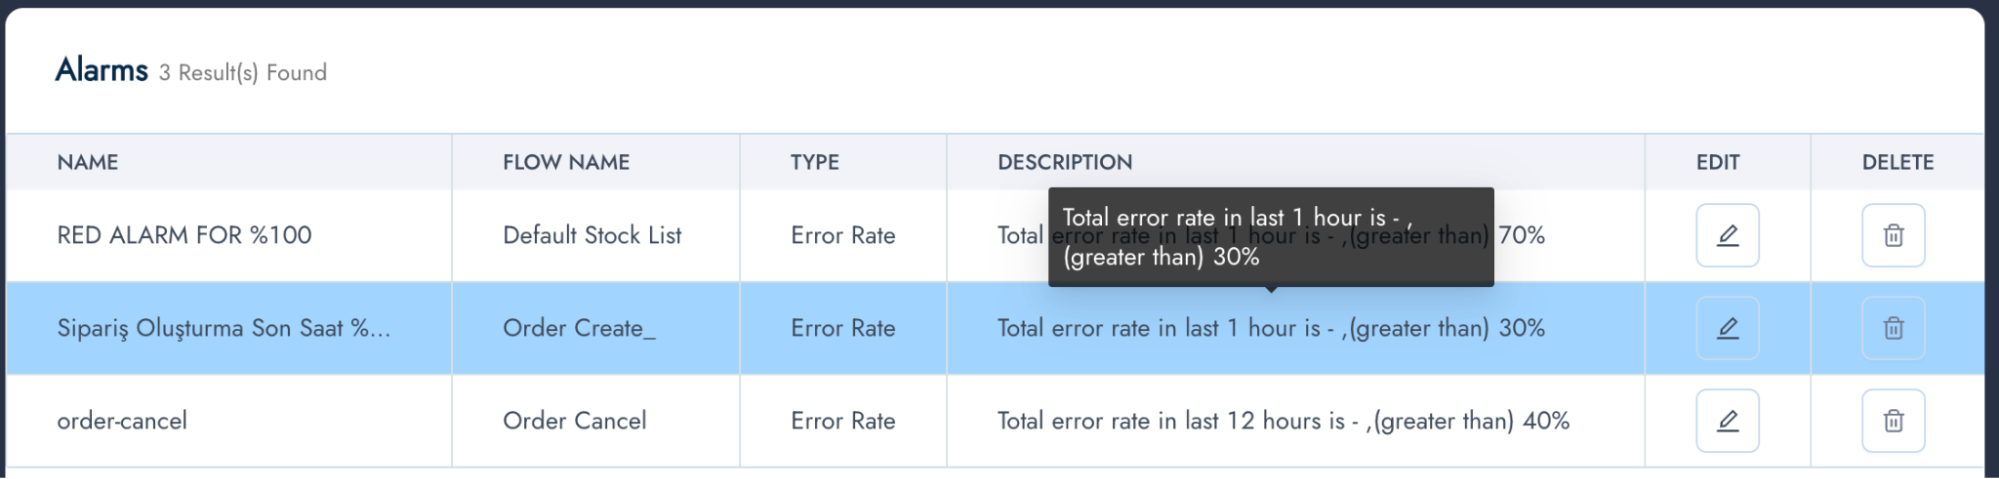Select the Sipariş Oluşturma Son Saat row name
Screen dimensions: 1999x479
coord(223,328)
